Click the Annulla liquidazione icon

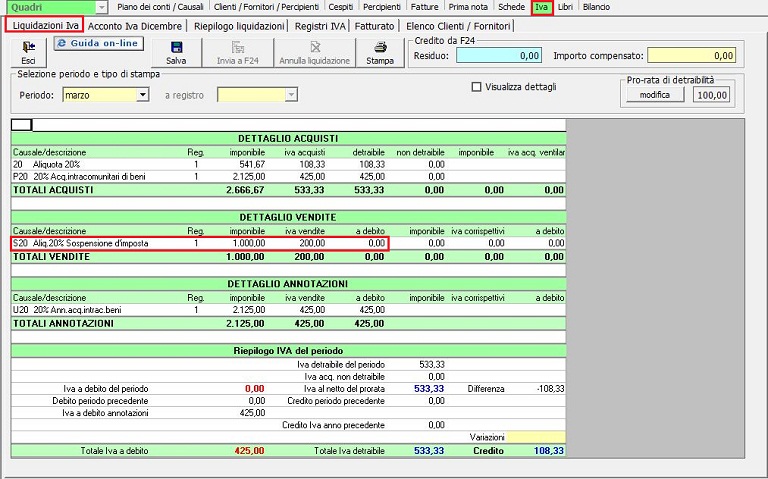tap(315, 47)
